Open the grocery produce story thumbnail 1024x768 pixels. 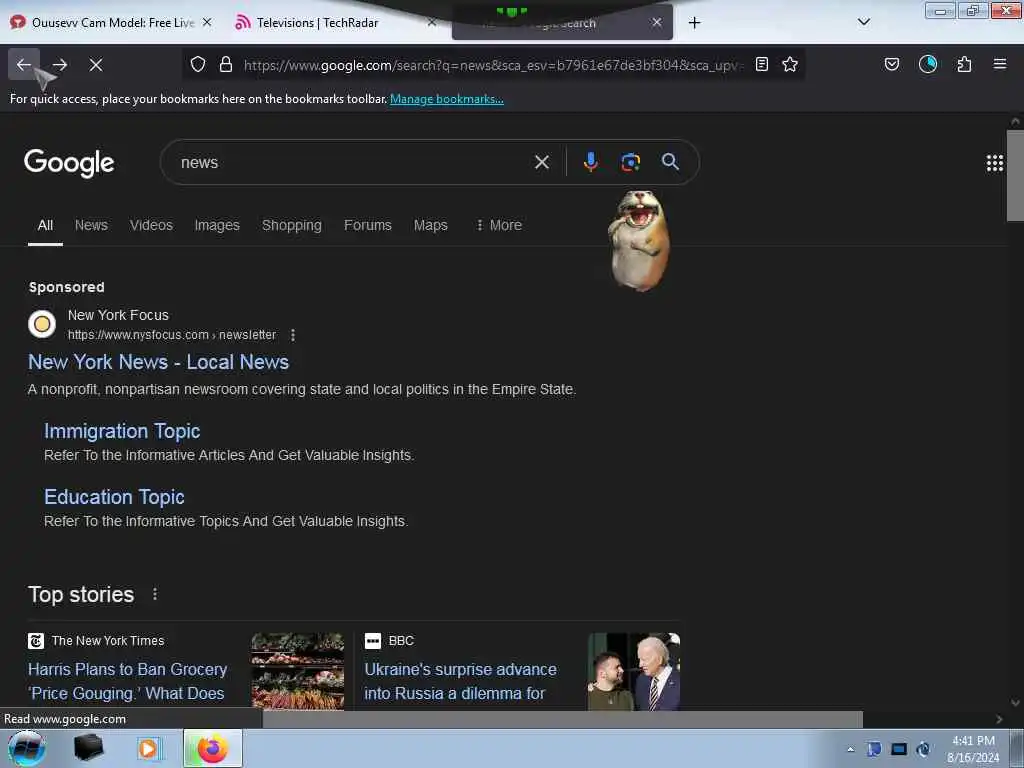point(298,671)
